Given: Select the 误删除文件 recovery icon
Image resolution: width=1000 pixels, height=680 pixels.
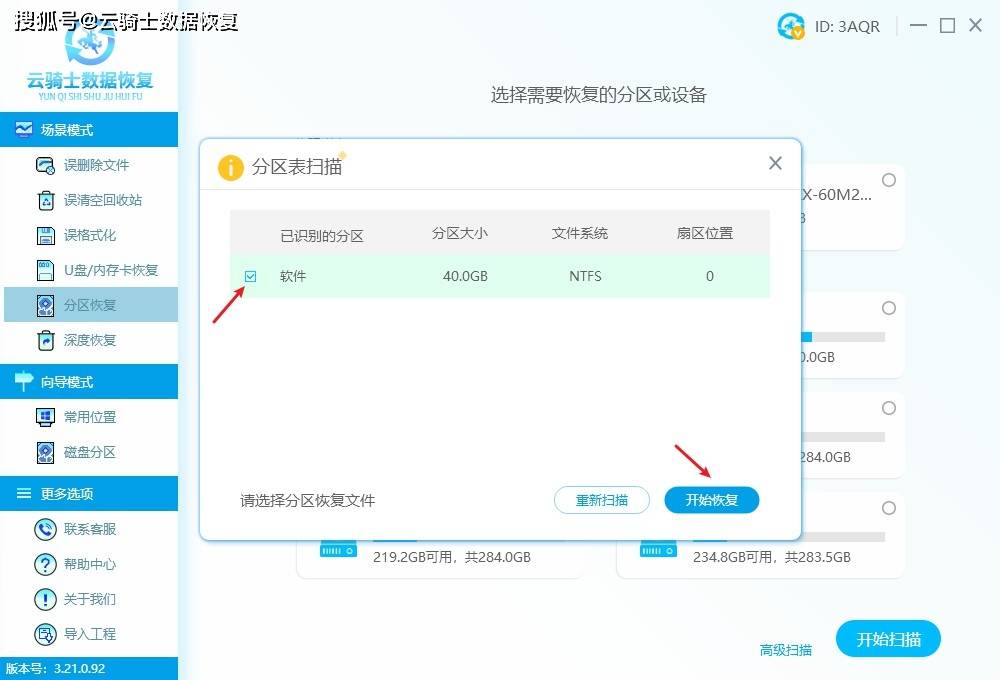Looking at the screenshot, I should [45, 165].
